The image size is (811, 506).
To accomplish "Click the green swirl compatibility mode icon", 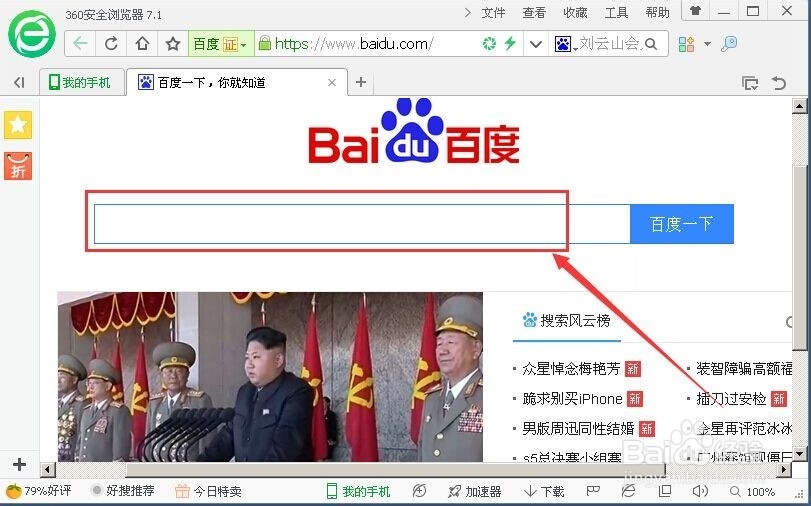I will click(489, 43).
